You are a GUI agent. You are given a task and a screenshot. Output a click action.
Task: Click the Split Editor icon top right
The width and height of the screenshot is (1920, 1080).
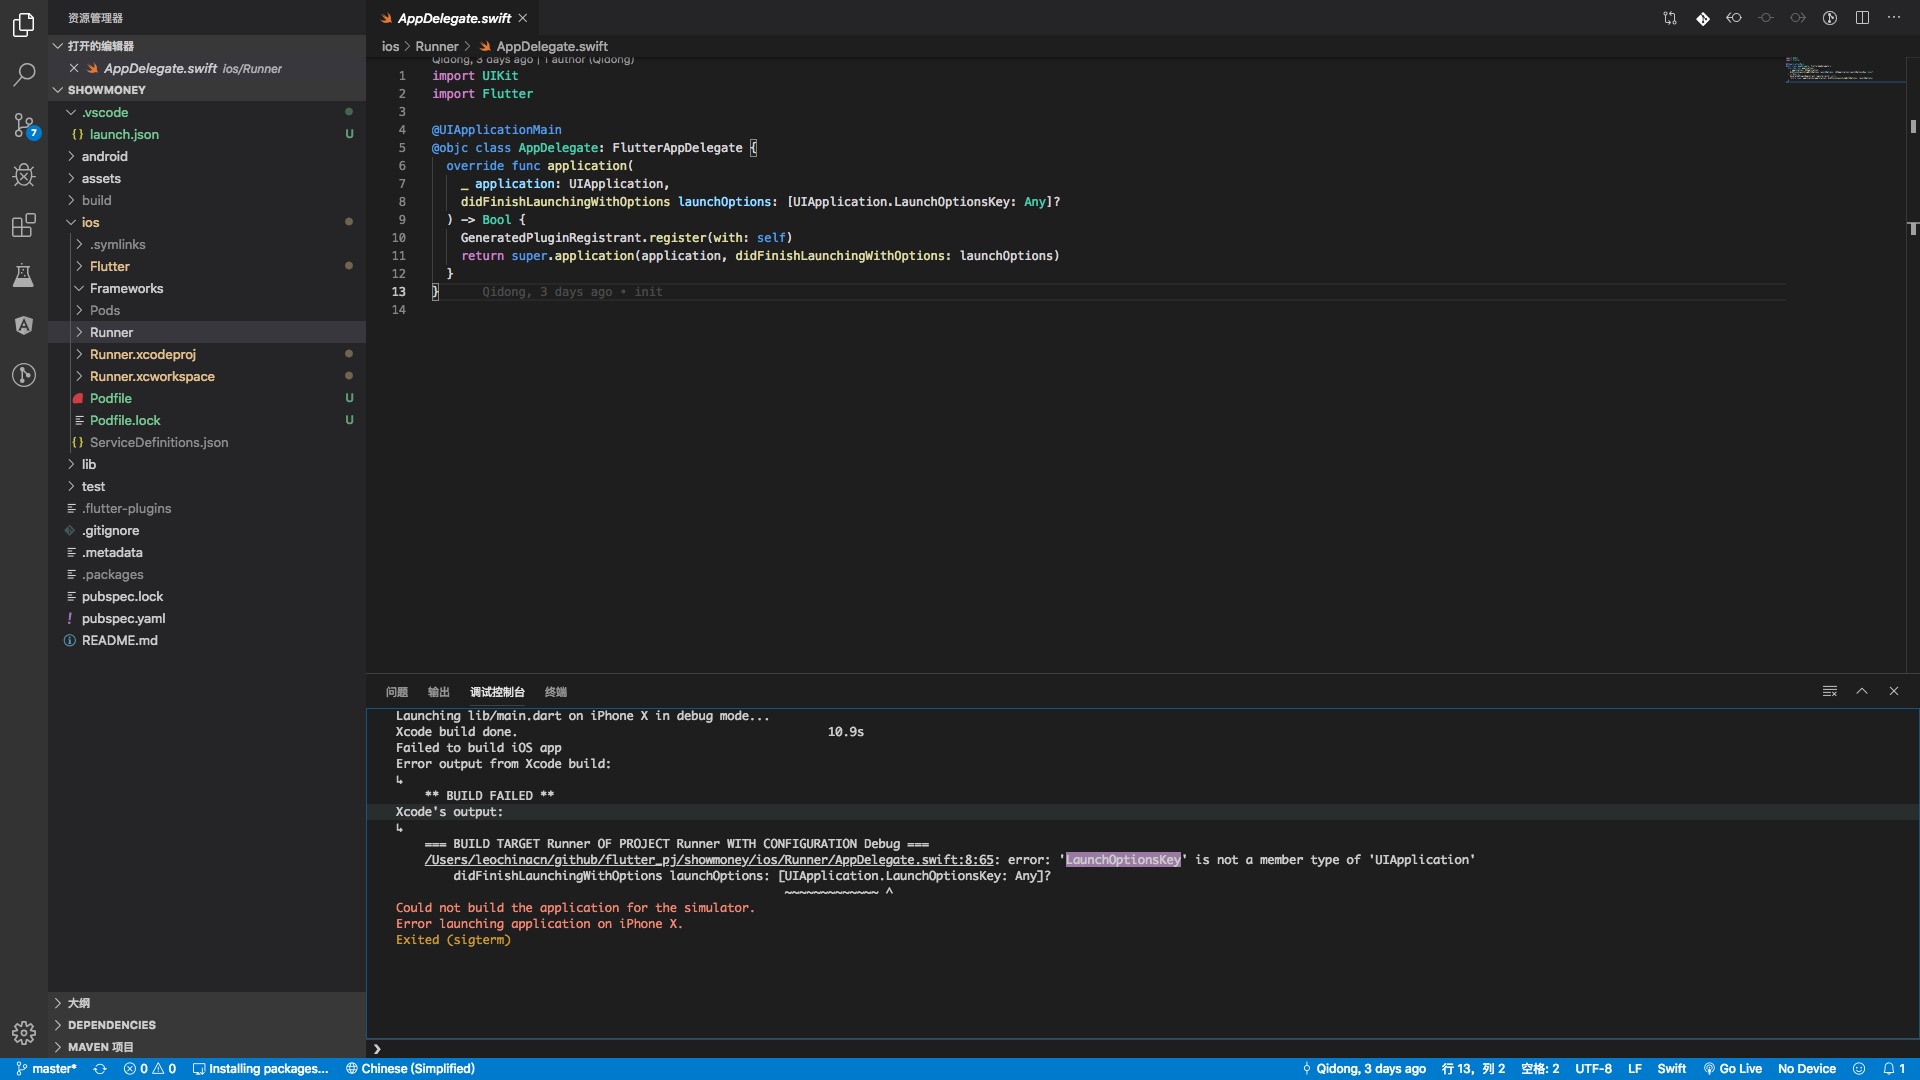pyautogui.click(x=1863, y=17)
